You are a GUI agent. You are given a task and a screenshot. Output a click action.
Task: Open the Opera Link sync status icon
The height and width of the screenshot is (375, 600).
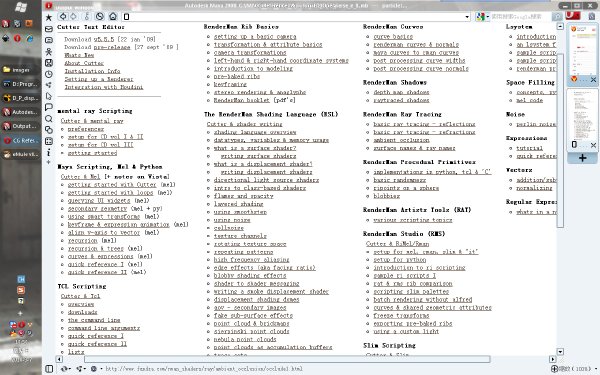pos(65,369)
